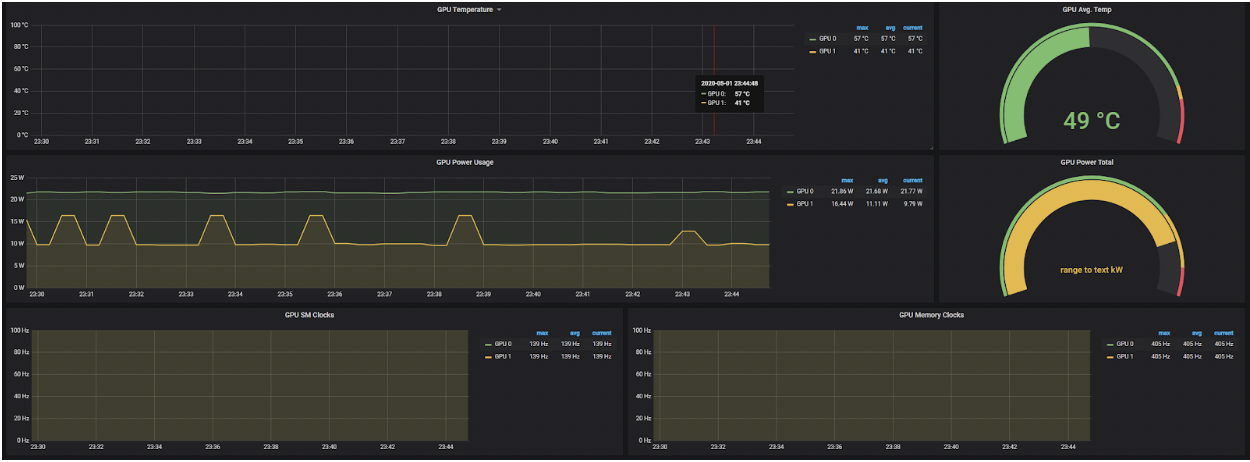Viewport: 1250px width, 462px height.
Task: Toggle GPU 1 series in GPU SM Clocks legend
Action: [x=502, y=356]
